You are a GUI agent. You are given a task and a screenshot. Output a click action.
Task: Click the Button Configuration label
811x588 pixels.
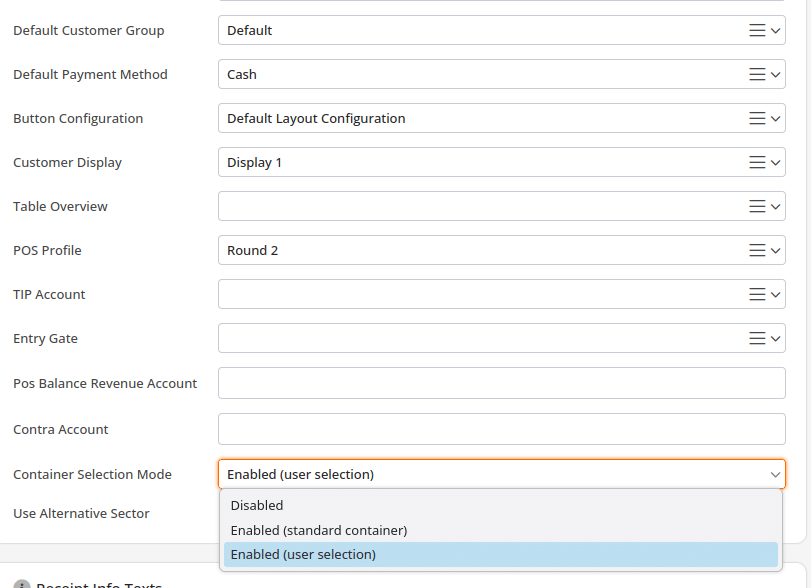pos(78,119)
